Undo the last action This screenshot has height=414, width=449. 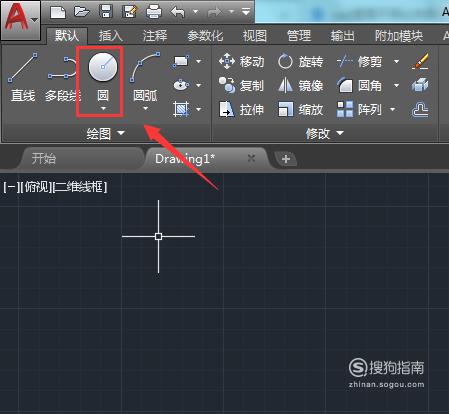click(x=178, y=12)
